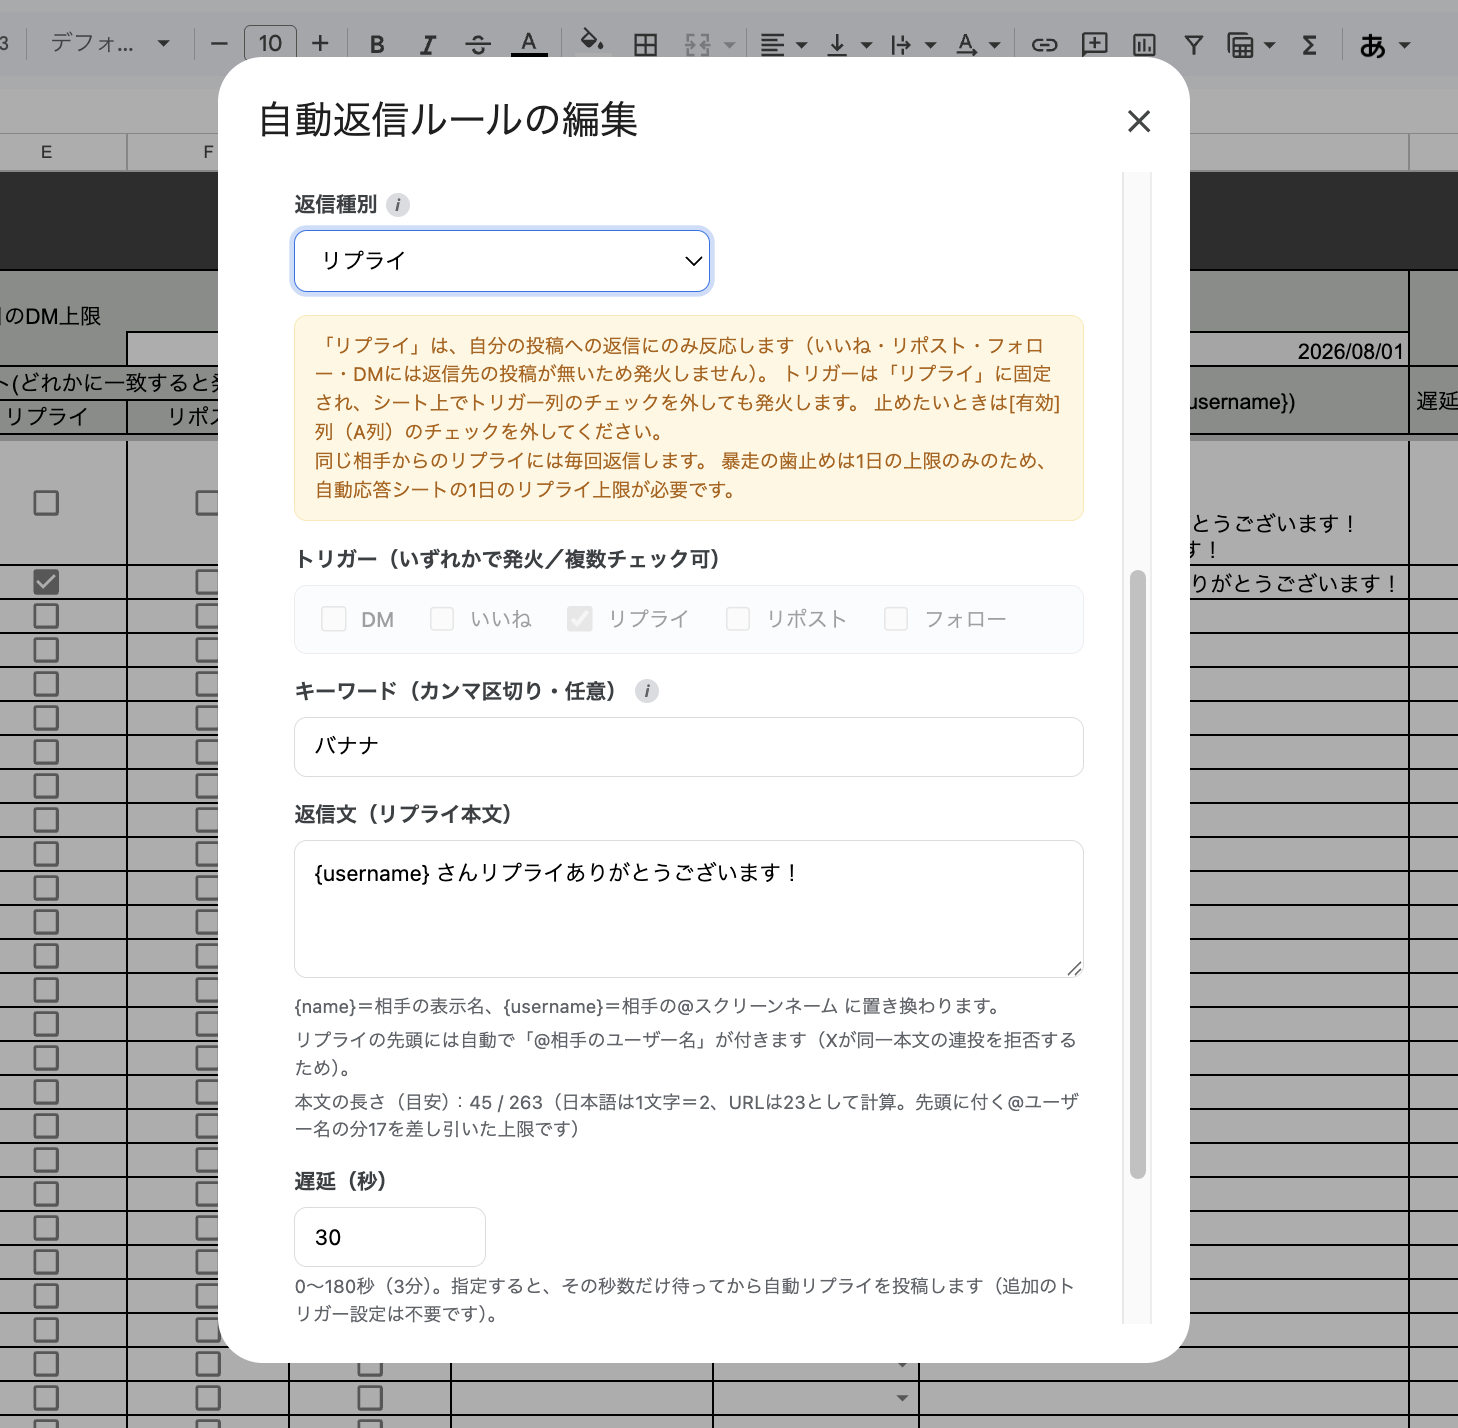This screenshot has height=1428, width=1458.
Task: Expand vertical align dropdown arrow
Action: [x=866, y=45]
